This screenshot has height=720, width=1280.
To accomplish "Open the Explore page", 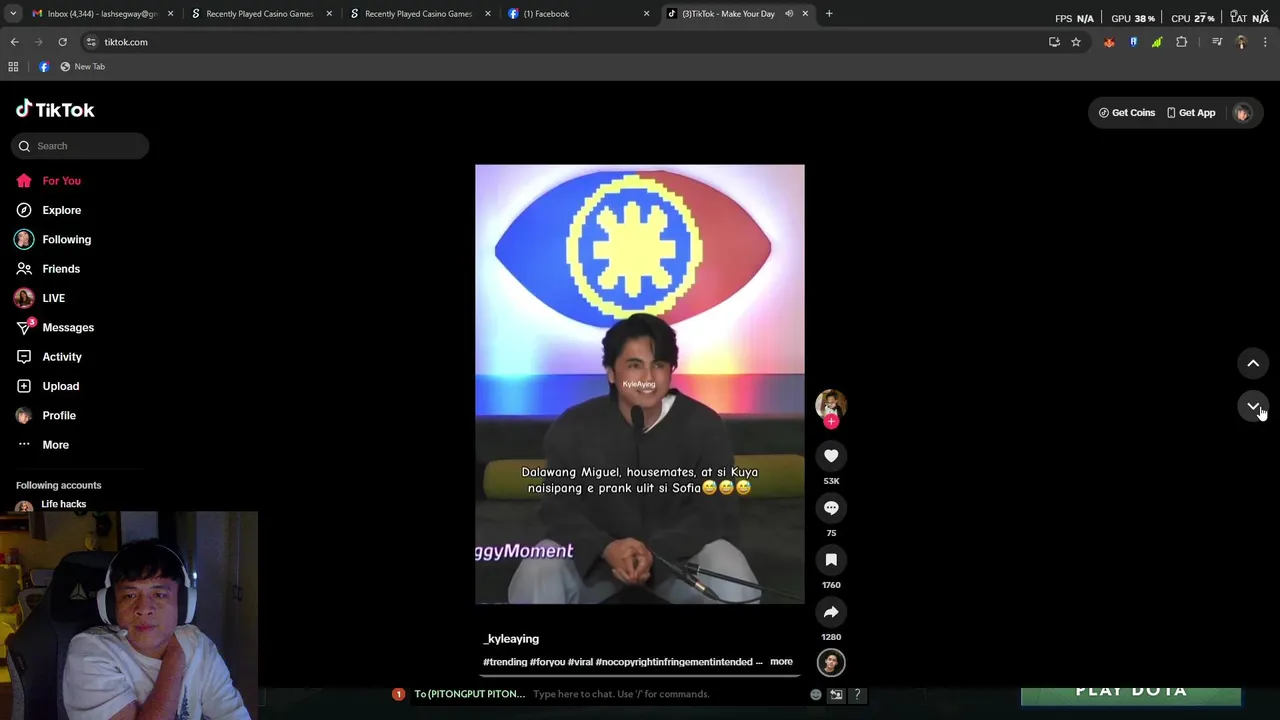I will point(48,210).
